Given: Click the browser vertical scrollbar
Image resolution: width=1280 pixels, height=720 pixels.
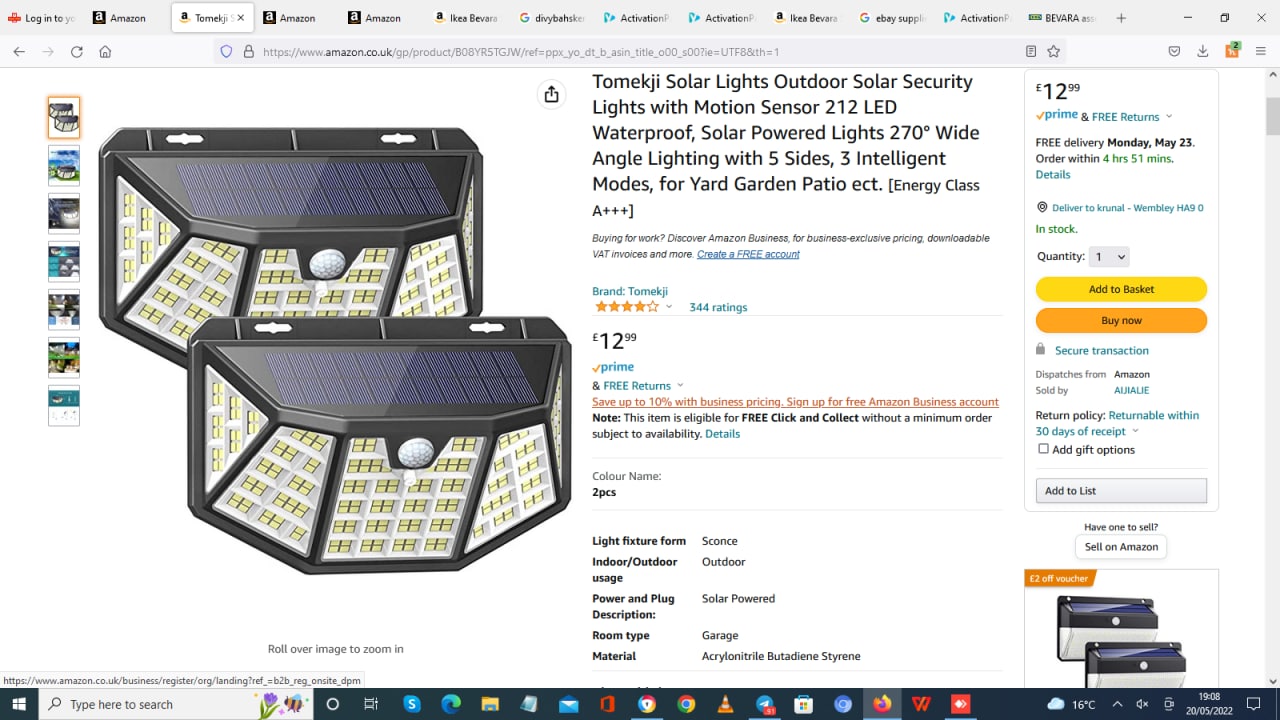Looking at the screenshot, I should [1272, 116].
